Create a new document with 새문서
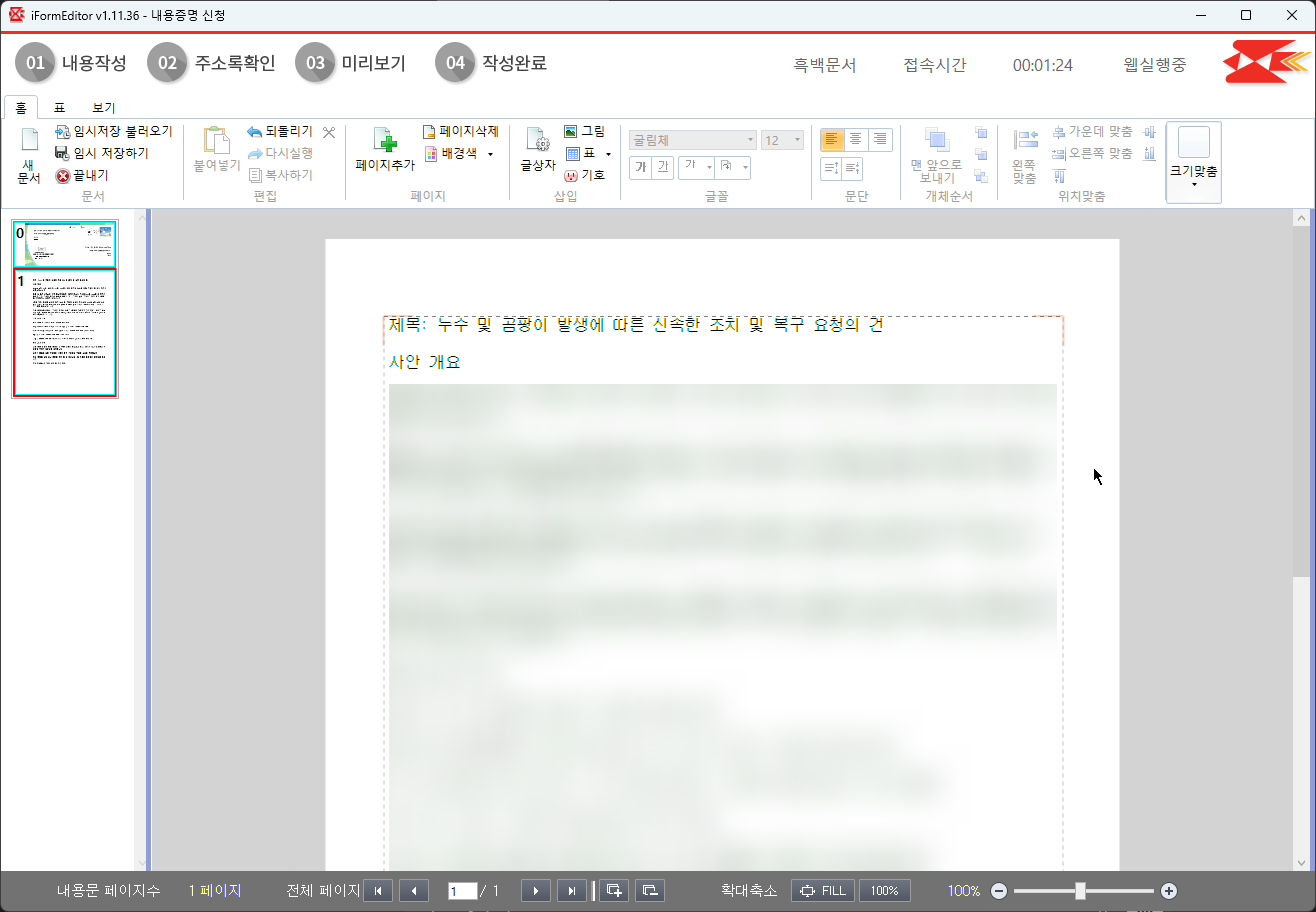 tap(29, 157)
